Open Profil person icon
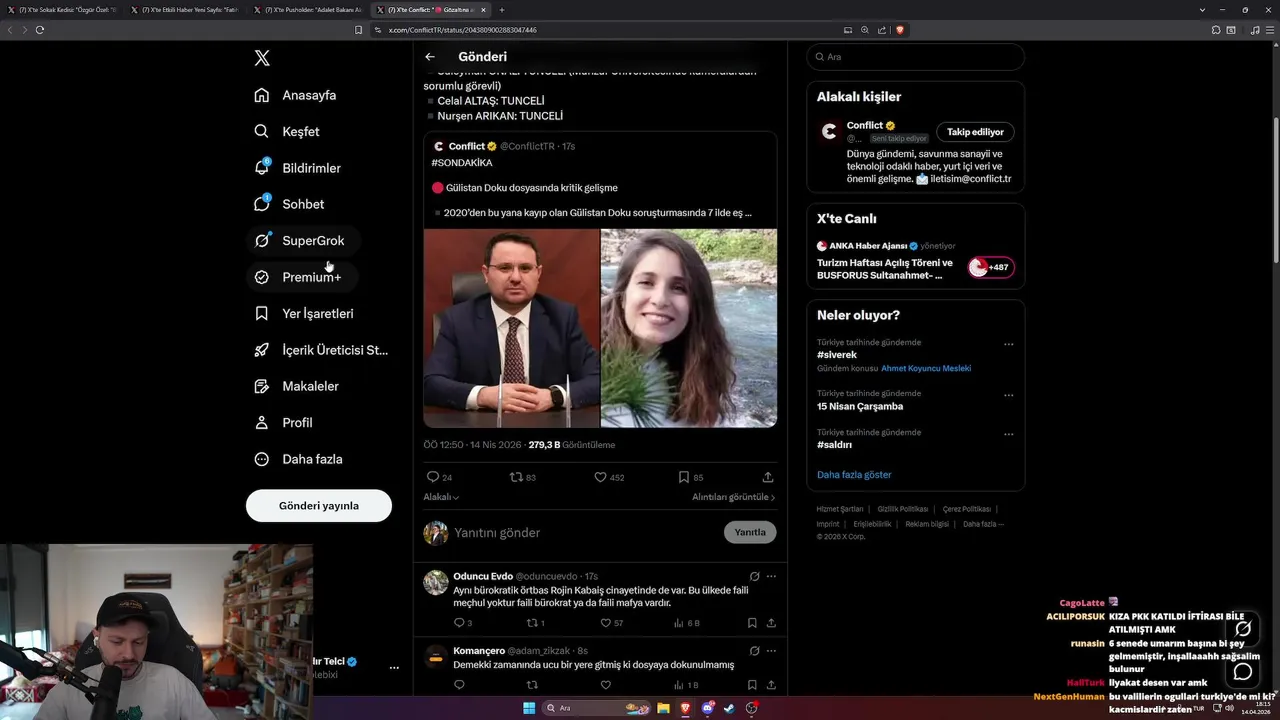Viewport: 1280px width, 720px height. pos(261,422)
